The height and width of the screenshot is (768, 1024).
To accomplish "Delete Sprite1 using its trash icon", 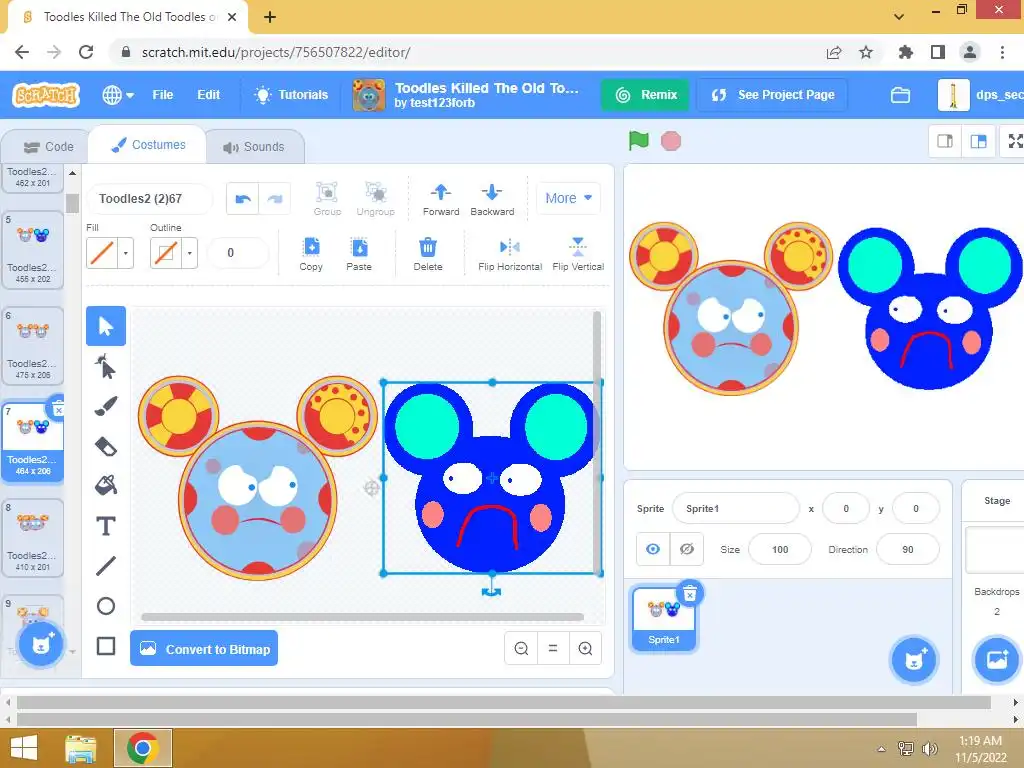I will [690, 594].
